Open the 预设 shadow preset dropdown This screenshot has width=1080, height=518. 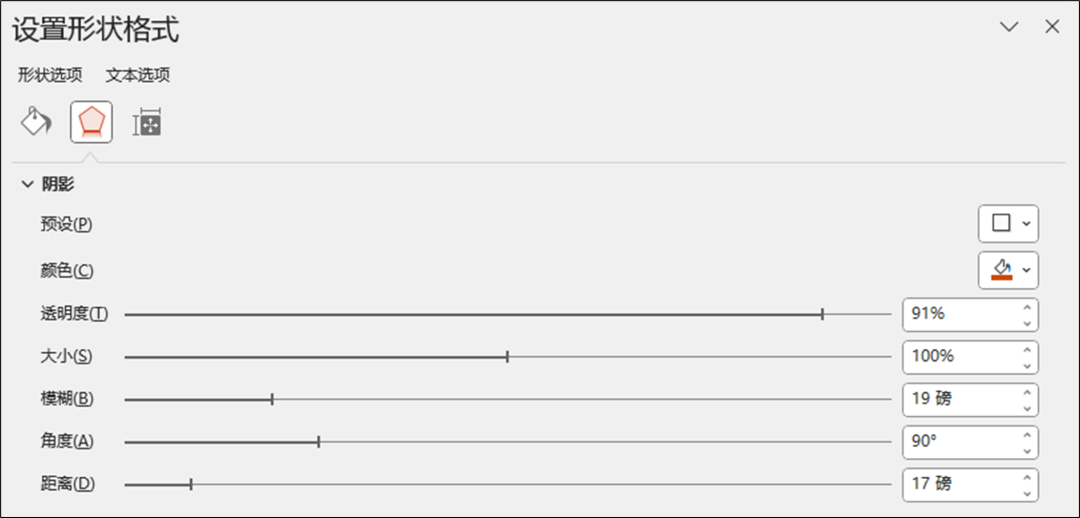pyautogui.click(x=1008, y=223)
